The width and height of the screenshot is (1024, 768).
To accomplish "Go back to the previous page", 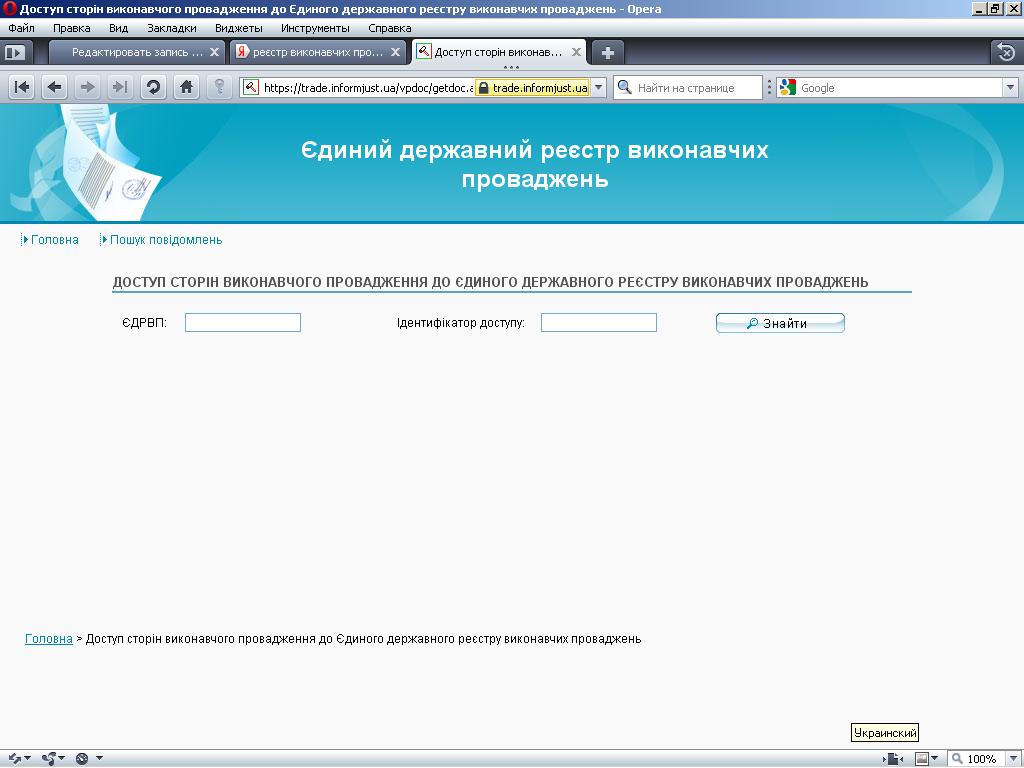I will point(55,87).
